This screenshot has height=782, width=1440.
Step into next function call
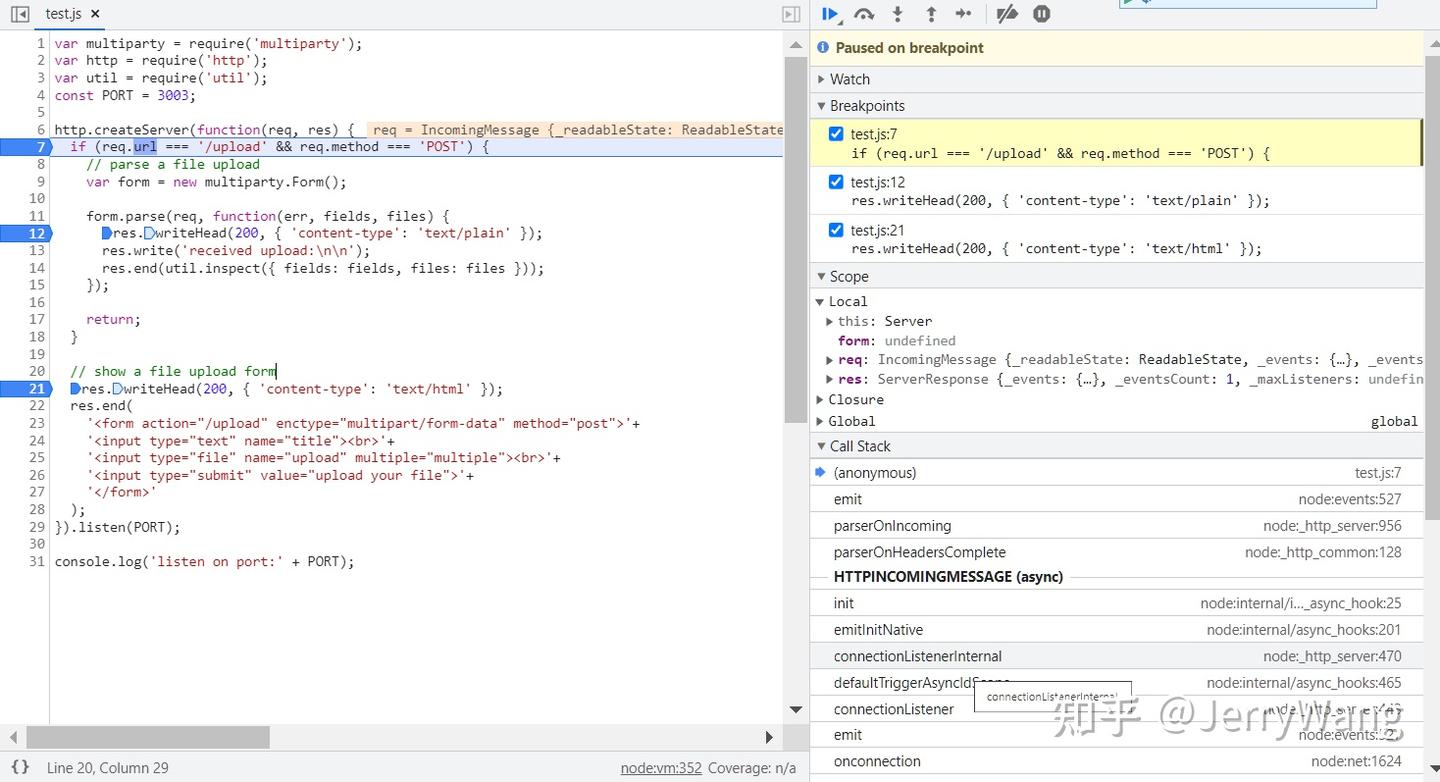tap(895, 14)
